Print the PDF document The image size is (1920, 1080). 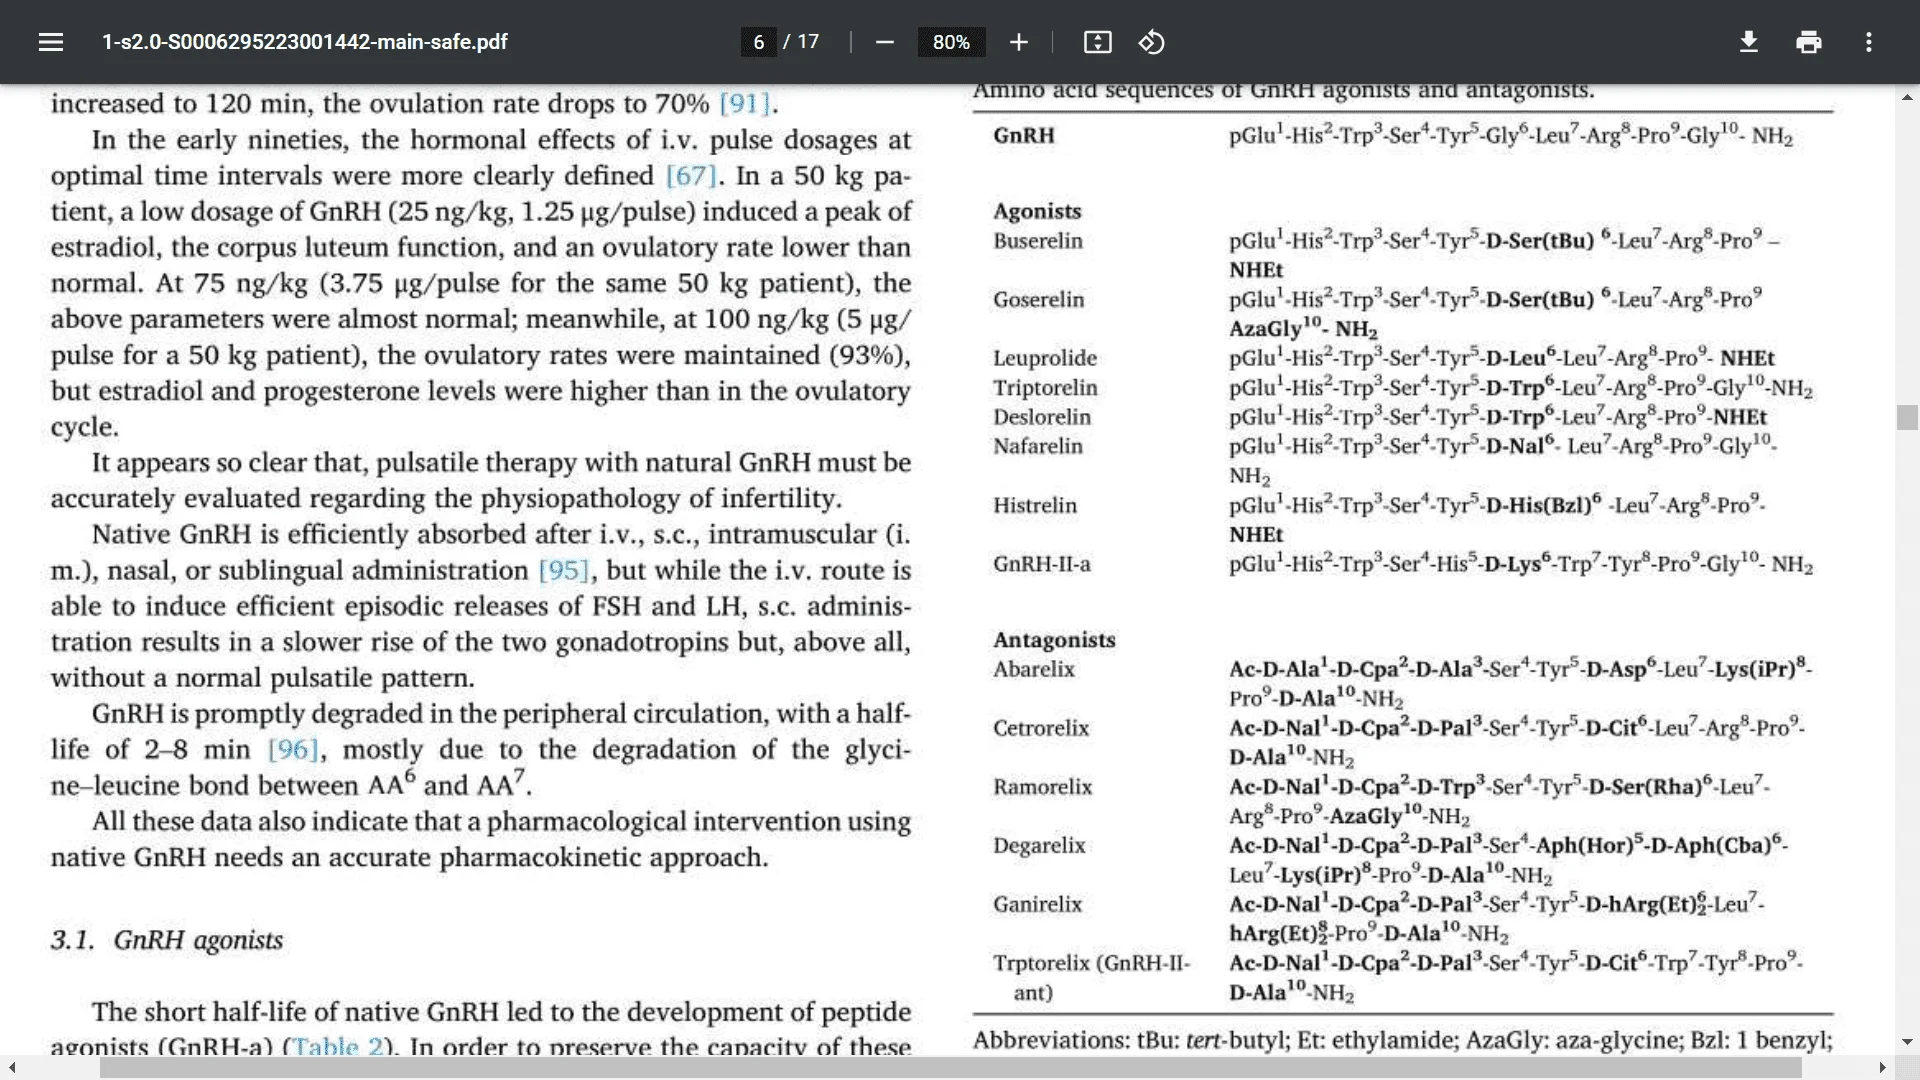(x=1808, y=42)
